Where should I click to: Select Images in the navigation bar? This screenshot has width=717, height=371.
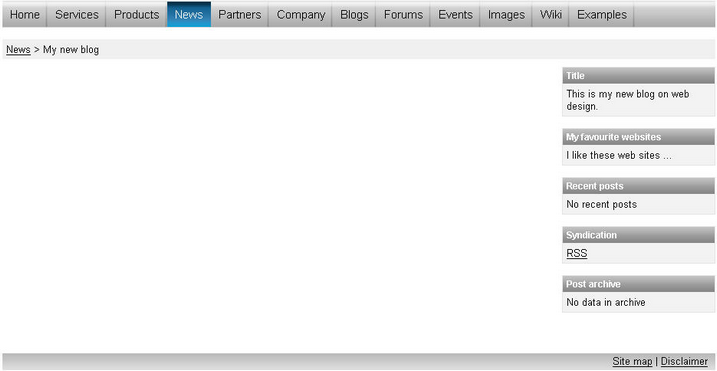tap(506, 15)
